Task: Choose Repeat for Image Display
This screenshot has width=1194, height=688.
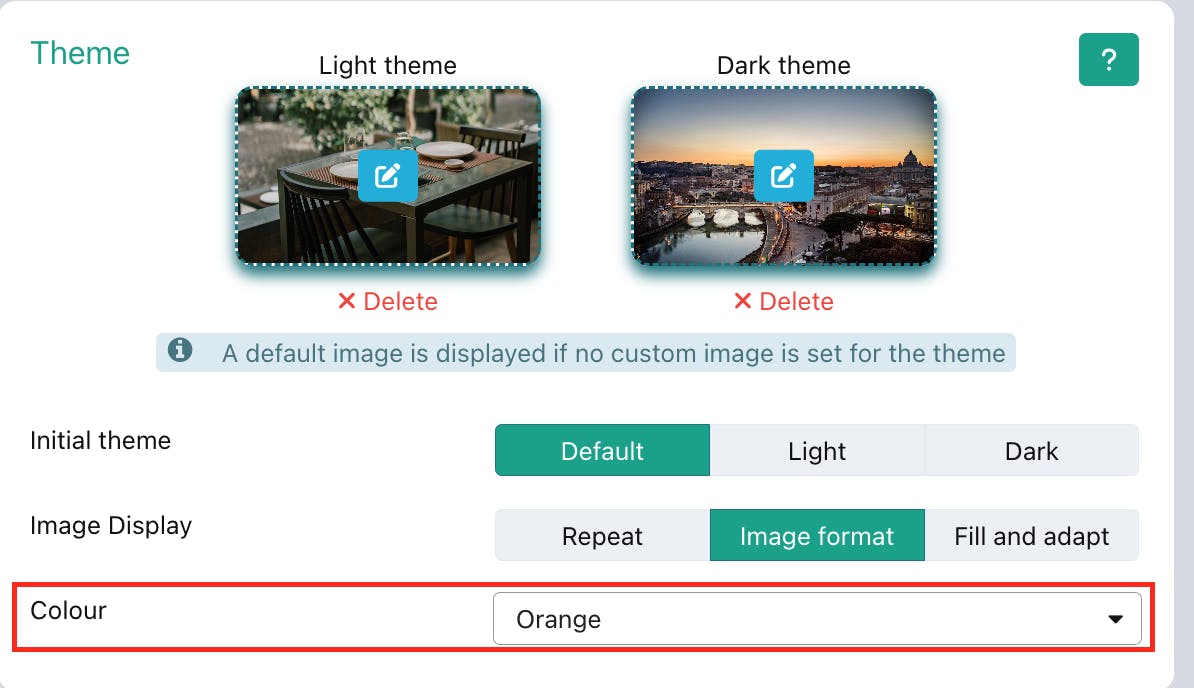Action: point(602,536)
